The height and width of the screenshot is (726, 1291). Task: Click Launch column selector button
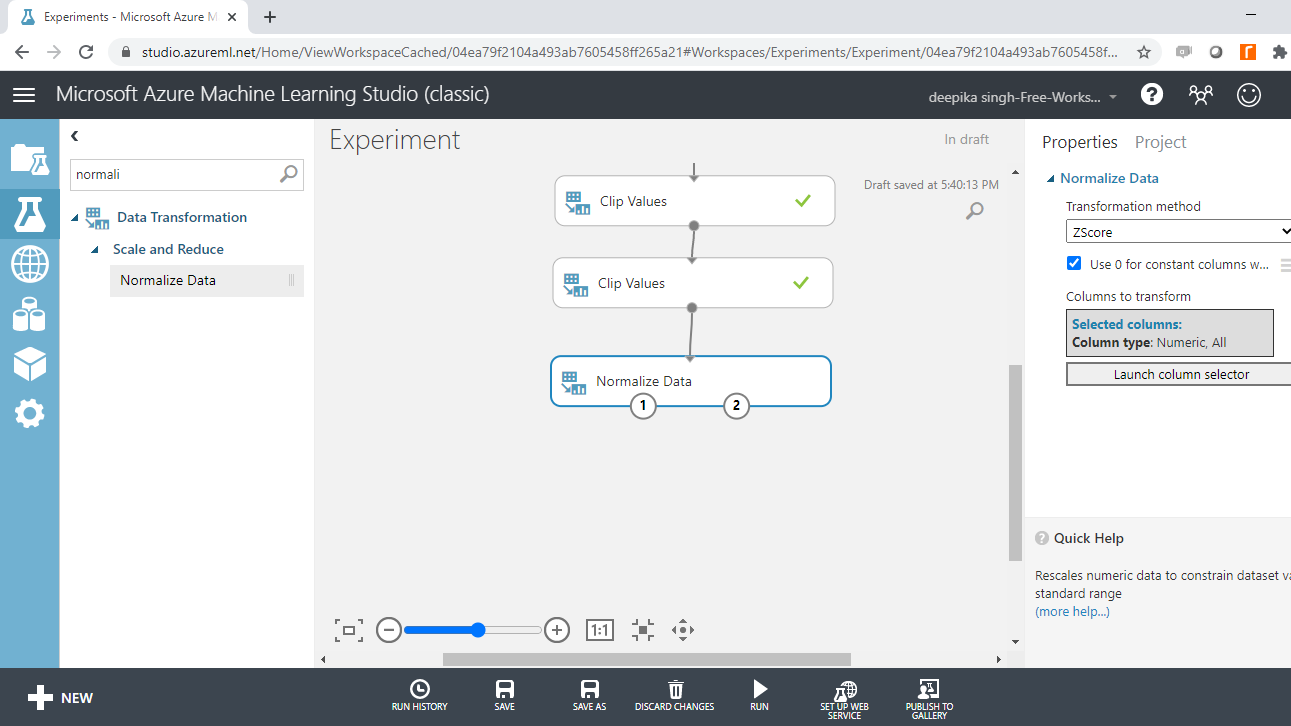1181,374
